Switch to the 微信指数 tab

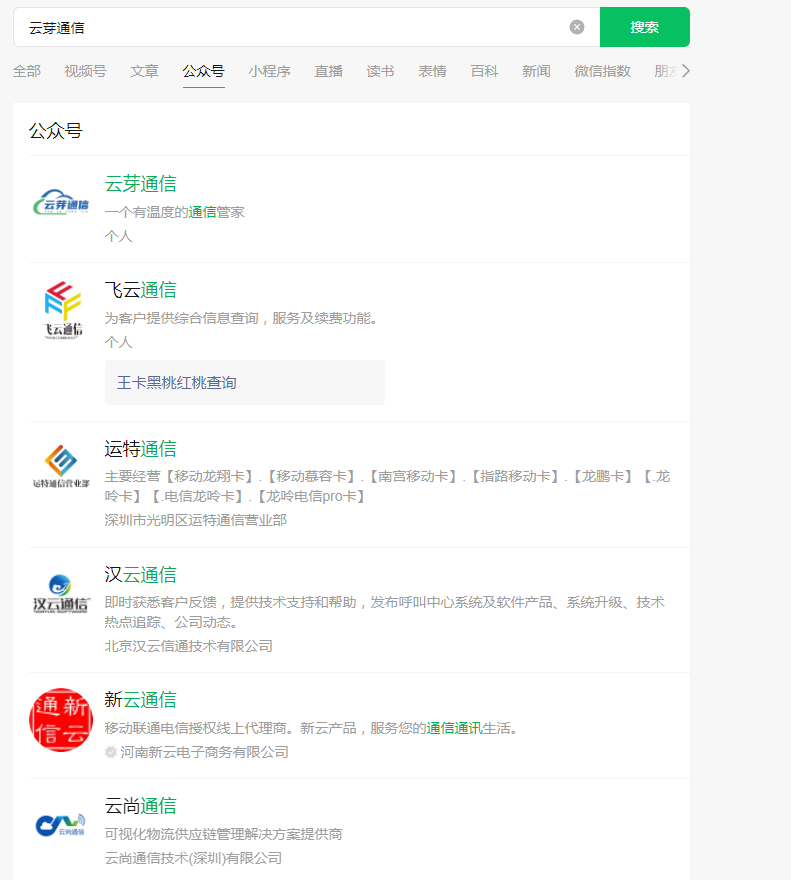(x=602, y=71)
